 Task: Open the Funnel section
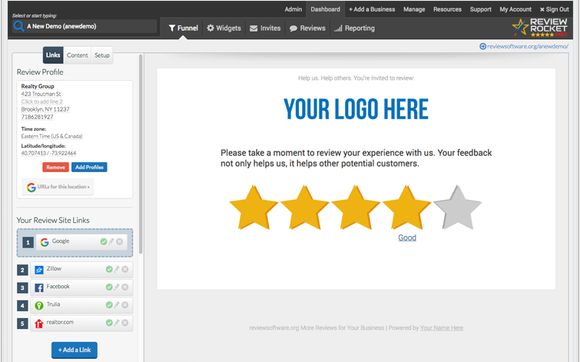tap(183, 28)
